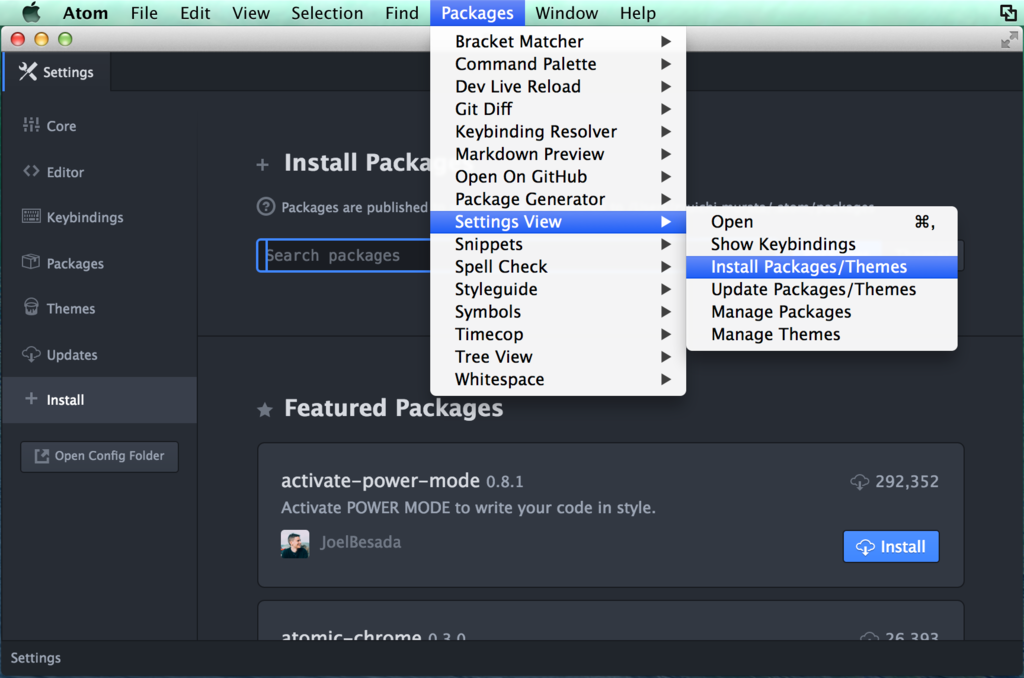Choose Manage Themes in the submenu
The height and width of the screenshot is (678, 1024).
822,334
